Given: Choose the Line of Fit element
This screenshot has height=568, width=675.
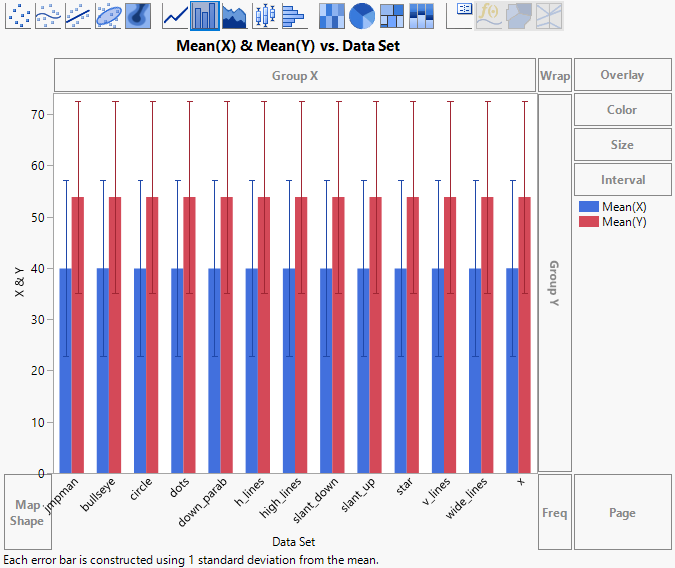Looking at the screenshot, I should click(79, 15).
